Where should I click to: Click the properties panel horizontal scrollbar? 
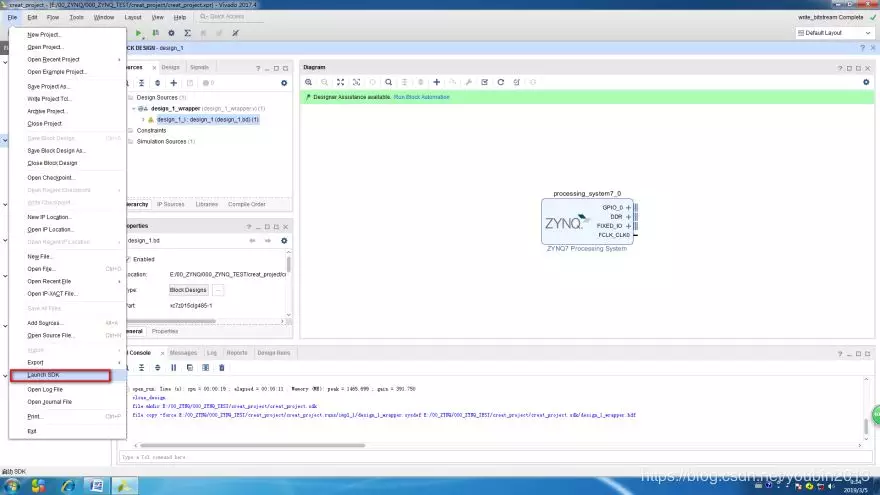pyautogui.click(x=171, y=322)
